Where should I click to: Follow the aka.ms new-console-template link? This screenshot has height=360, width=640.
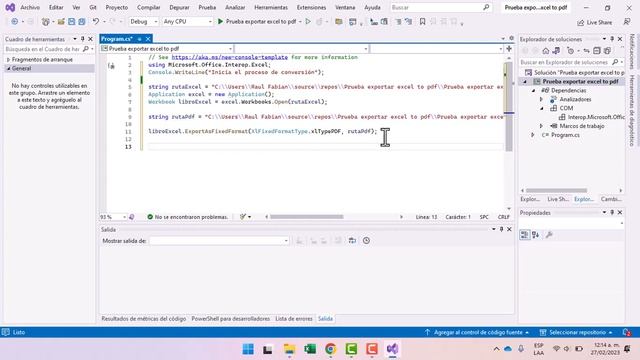pyautogui.click(x=229, y=58)
